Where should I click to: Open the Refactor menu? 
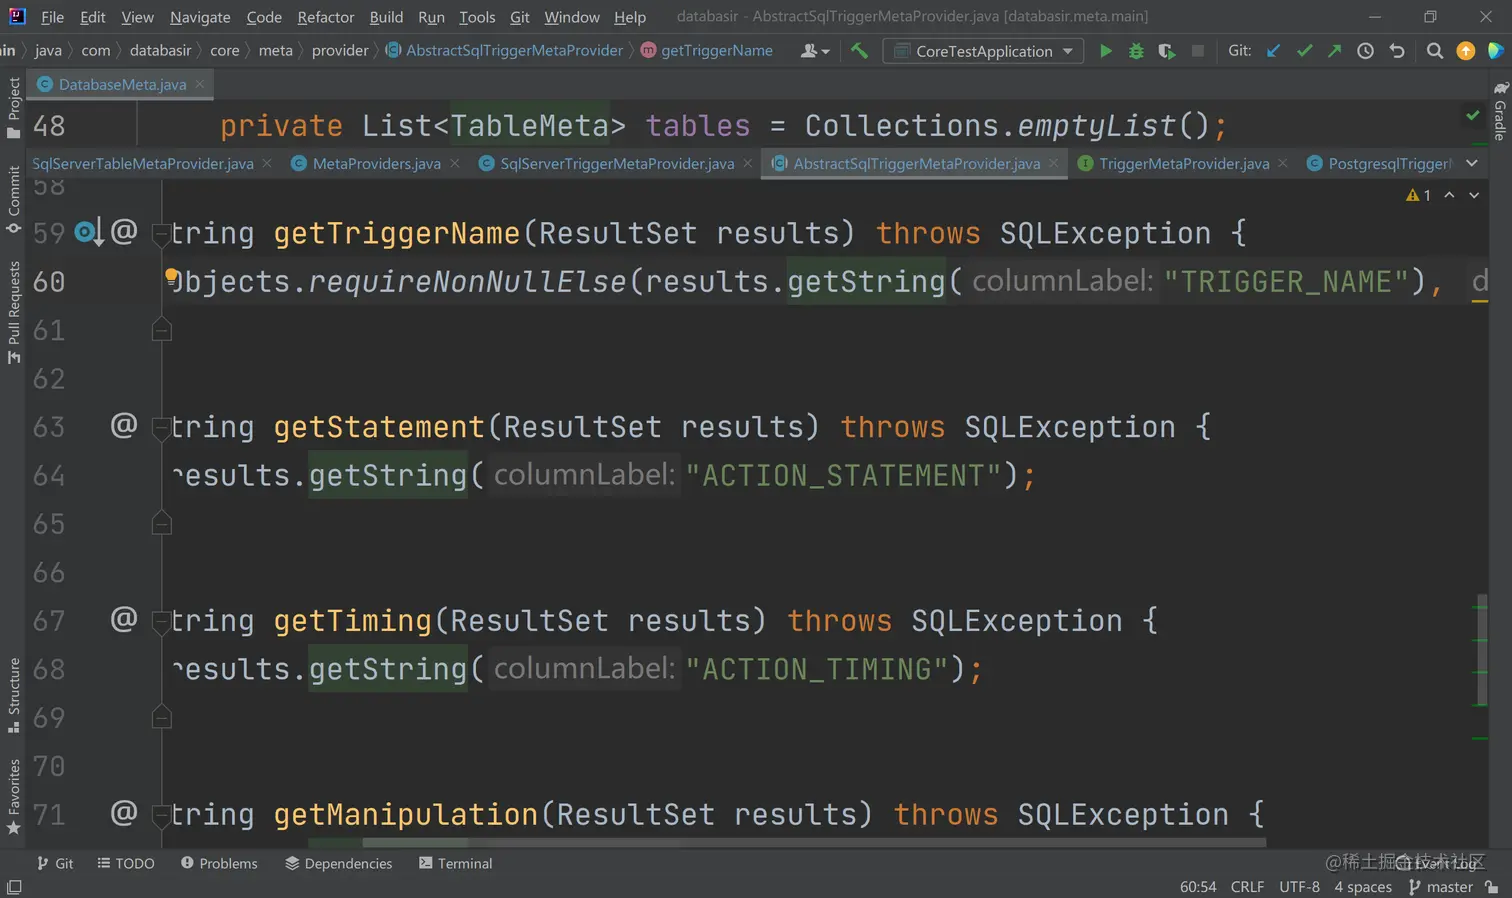[326, 17]
